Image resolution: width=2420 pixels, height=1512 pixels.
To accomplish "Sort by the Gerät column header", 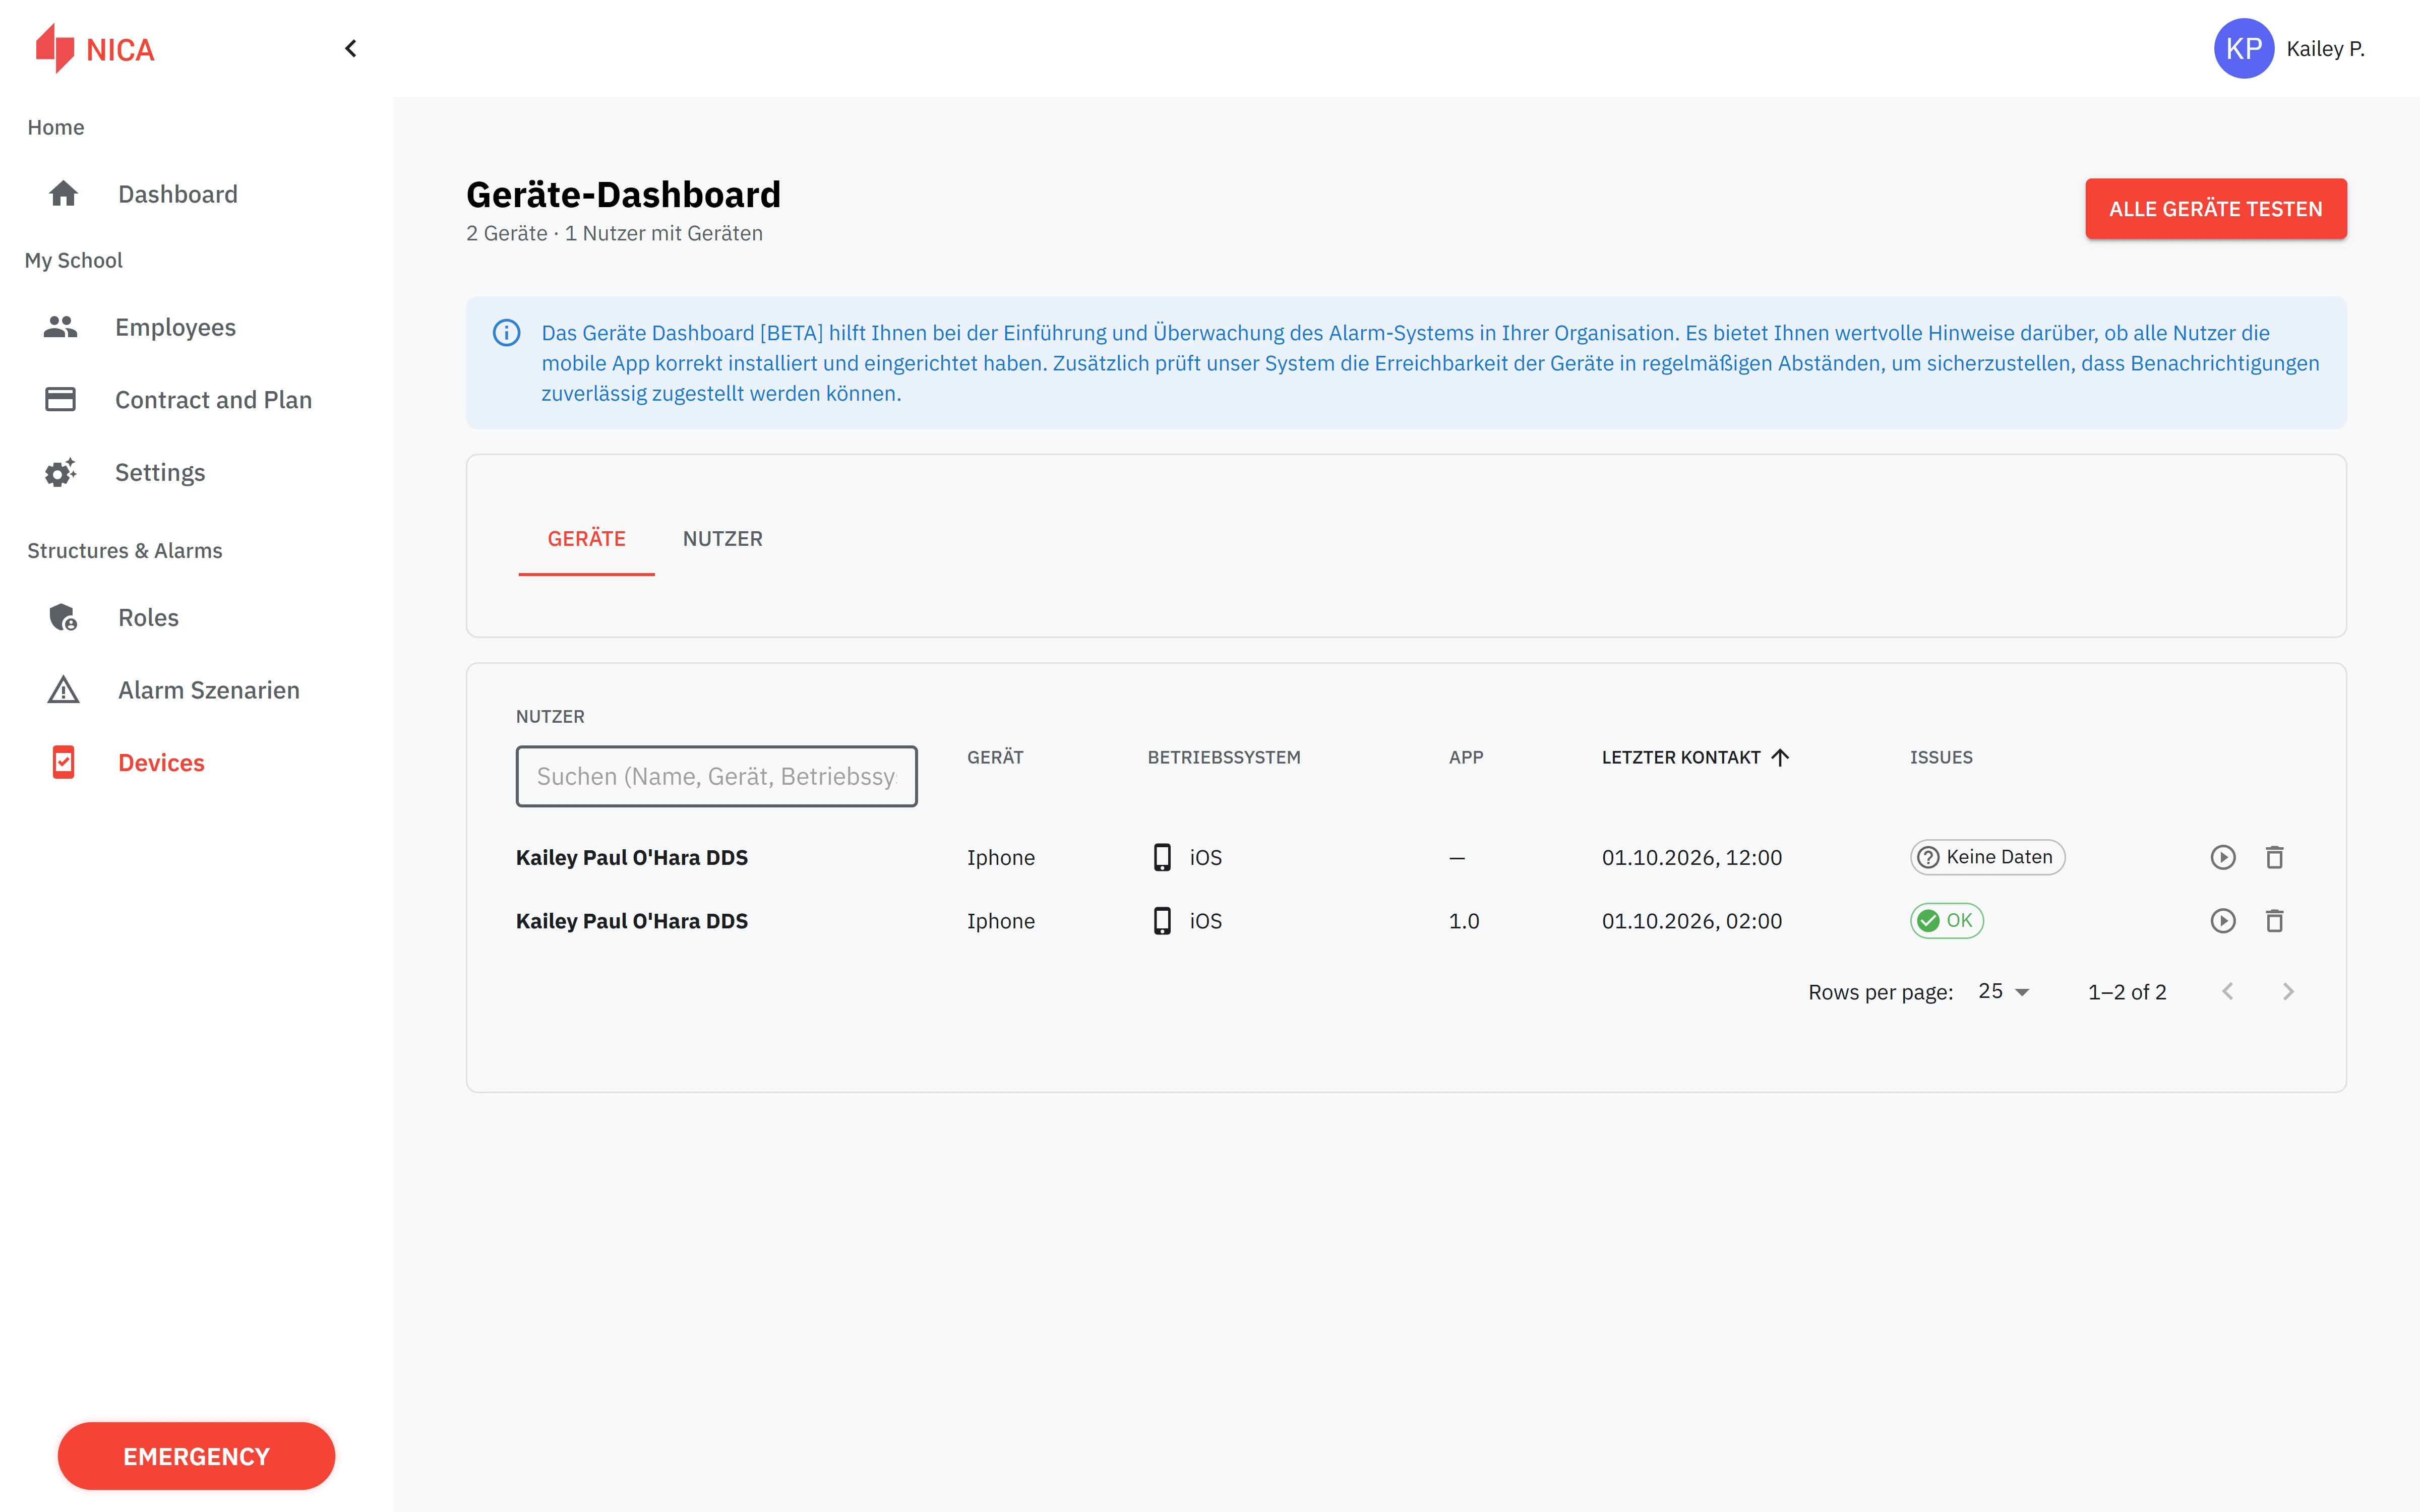I will 995,757.
